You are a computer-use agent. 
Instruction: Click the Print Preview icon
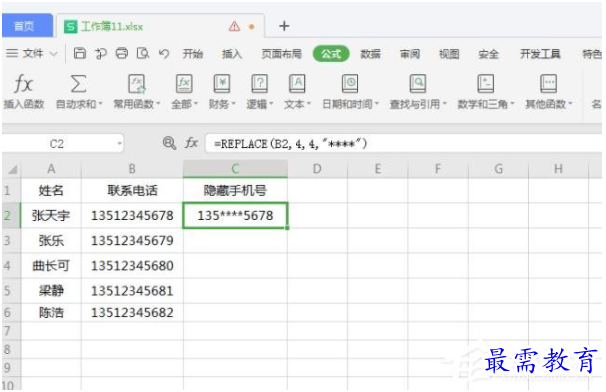click(x=143, y=53)
